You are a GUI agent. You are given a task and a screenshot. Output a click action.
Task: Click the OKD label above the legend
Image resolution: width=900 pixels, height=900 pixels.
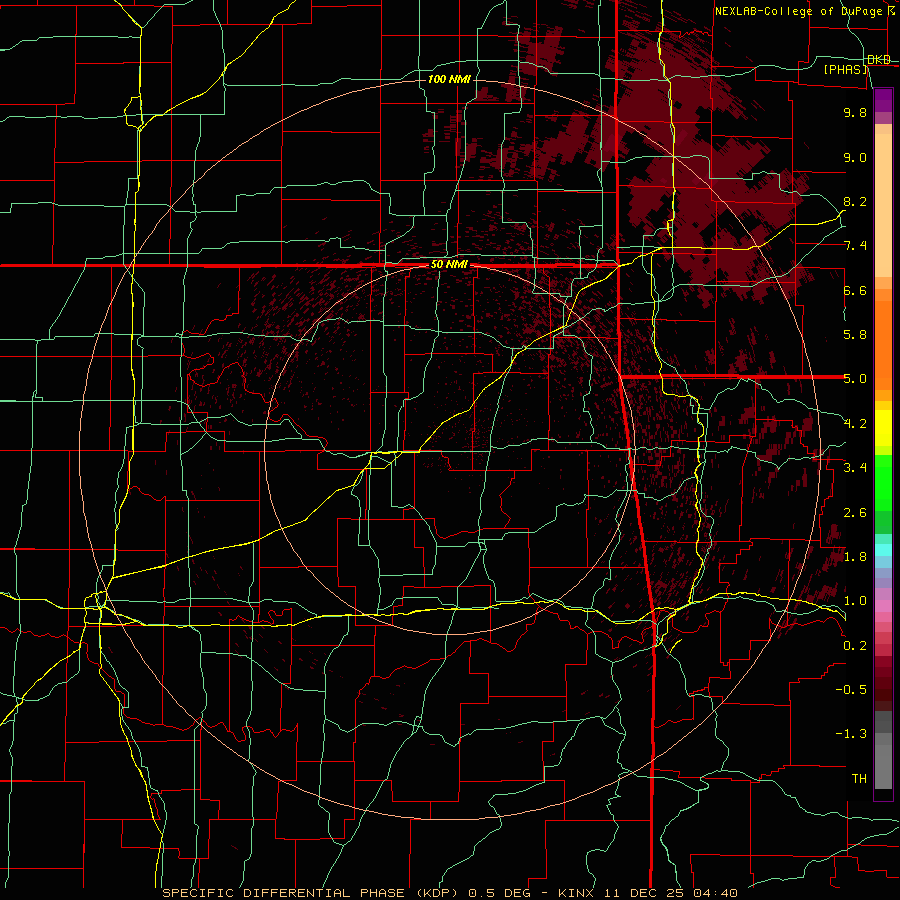[879, 60]
